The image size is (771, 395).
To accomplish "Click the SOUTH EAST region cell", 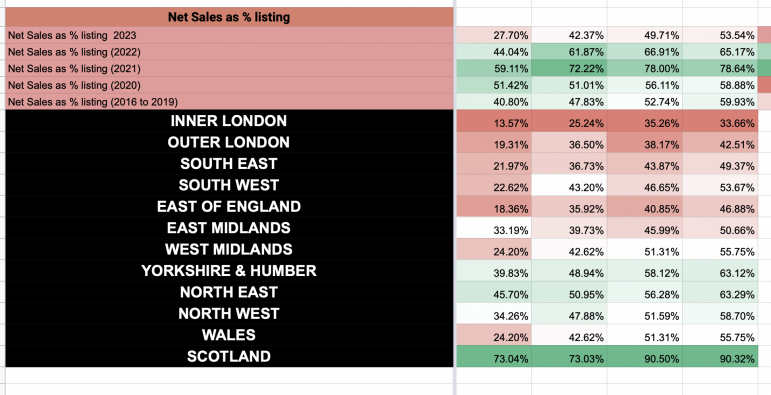I will [x=229, y=163].
